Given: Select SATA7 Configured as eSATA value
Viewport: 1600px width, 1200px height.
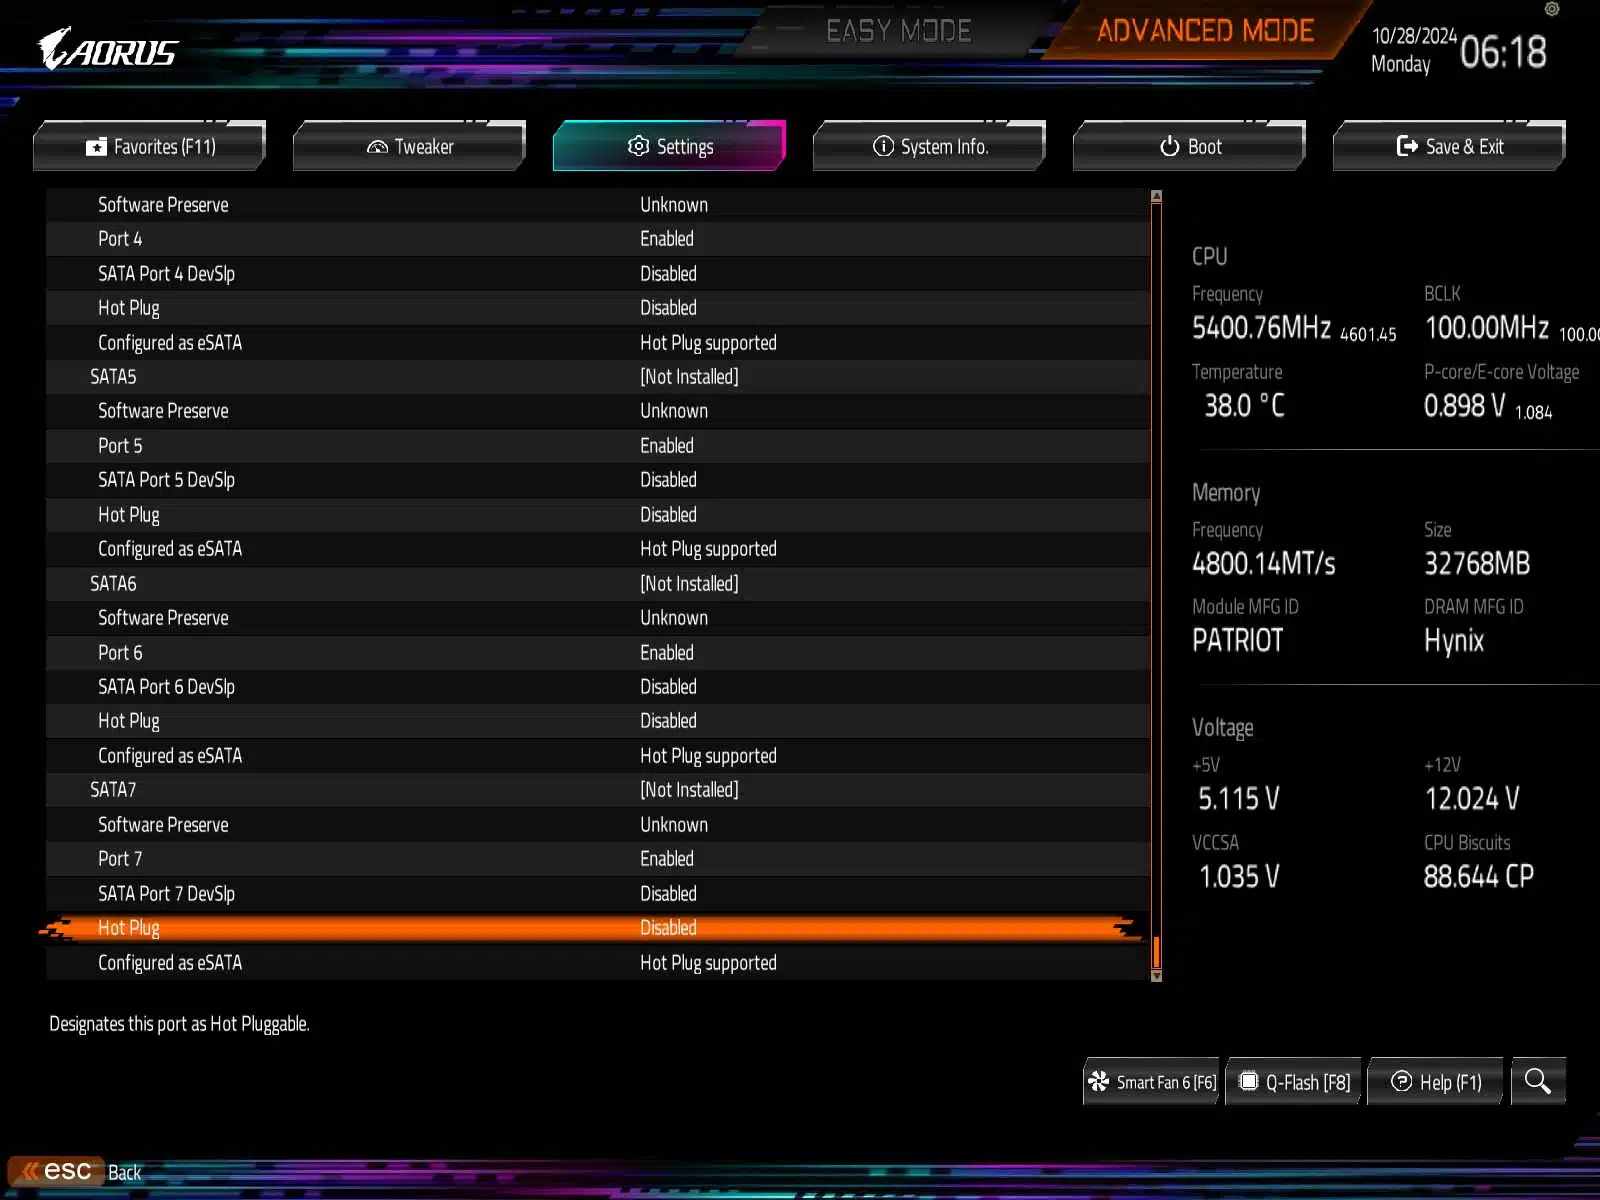Looking at the screenshot, I should (708, 963).
